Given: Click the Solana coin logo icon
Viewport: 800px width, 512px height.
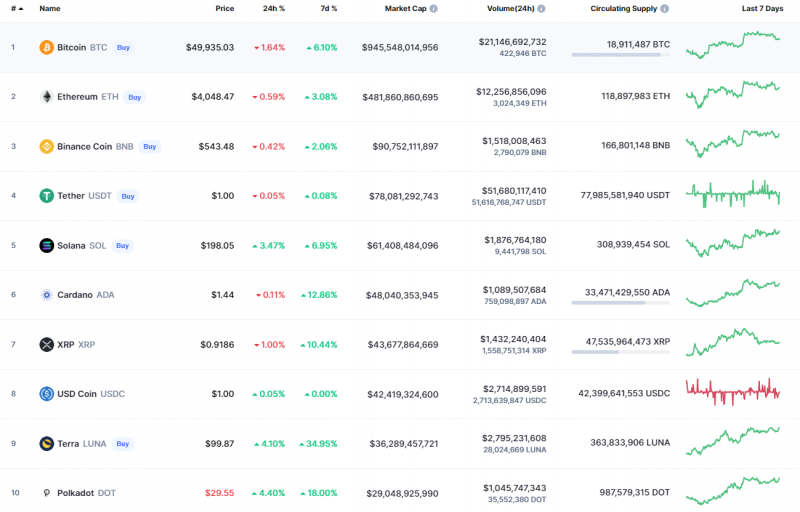Looking at the screenshot, I should (46, 245).
